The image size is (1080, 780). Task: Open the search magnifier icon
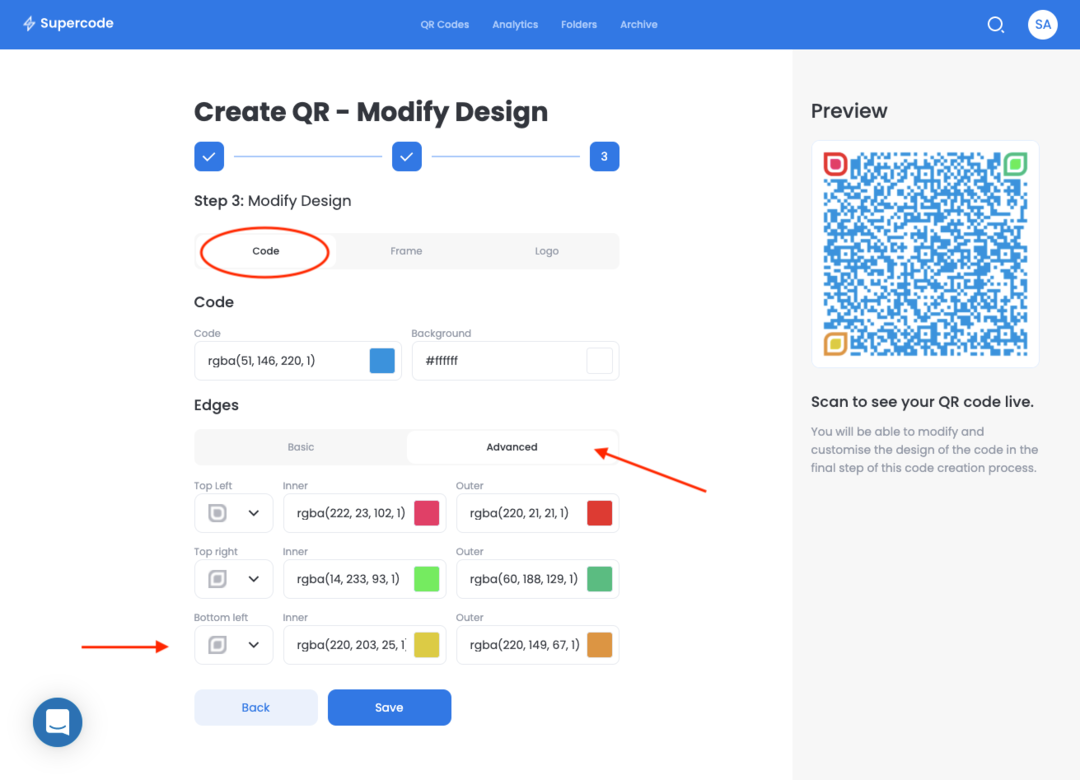tap(995, 24)
